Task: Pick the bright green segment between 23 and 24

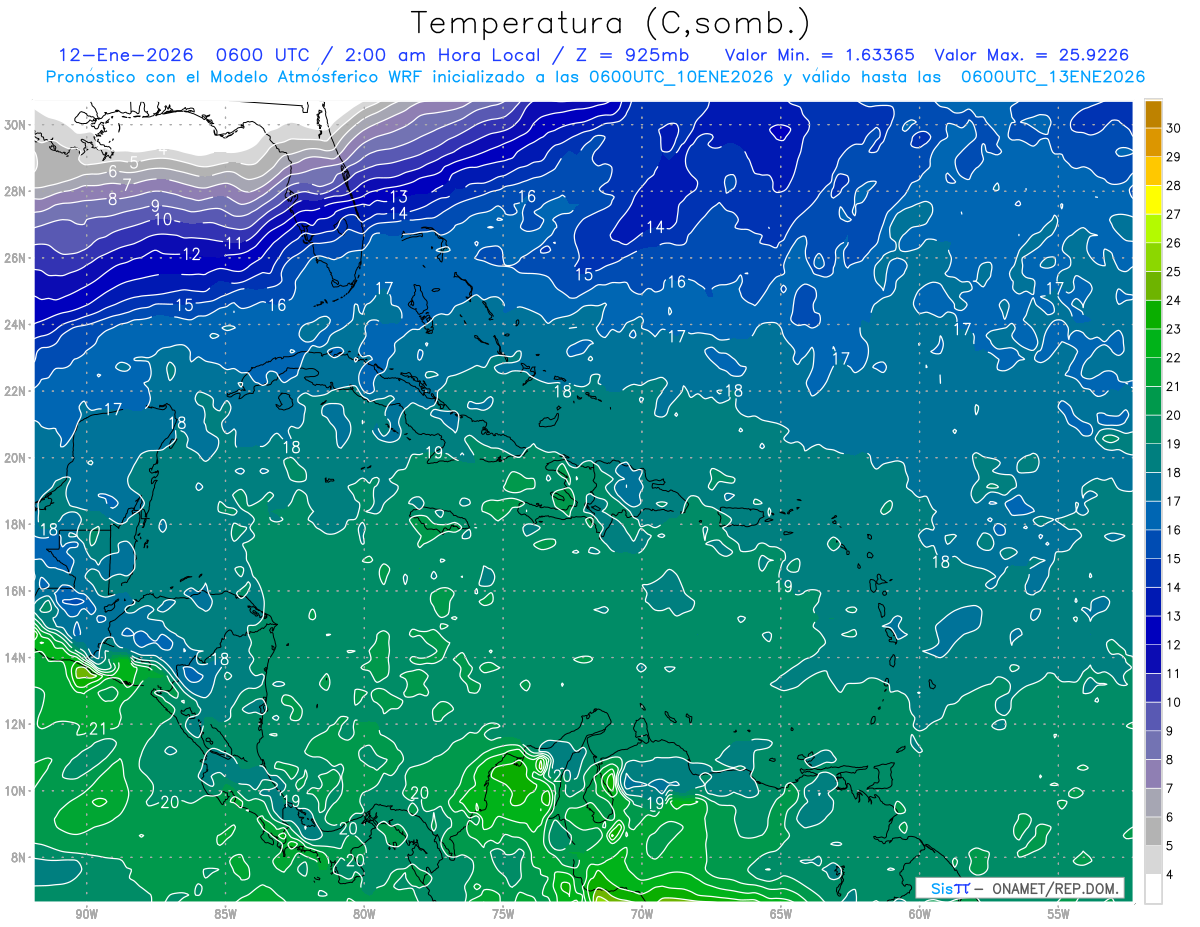Action: [x=1153, y=315]
